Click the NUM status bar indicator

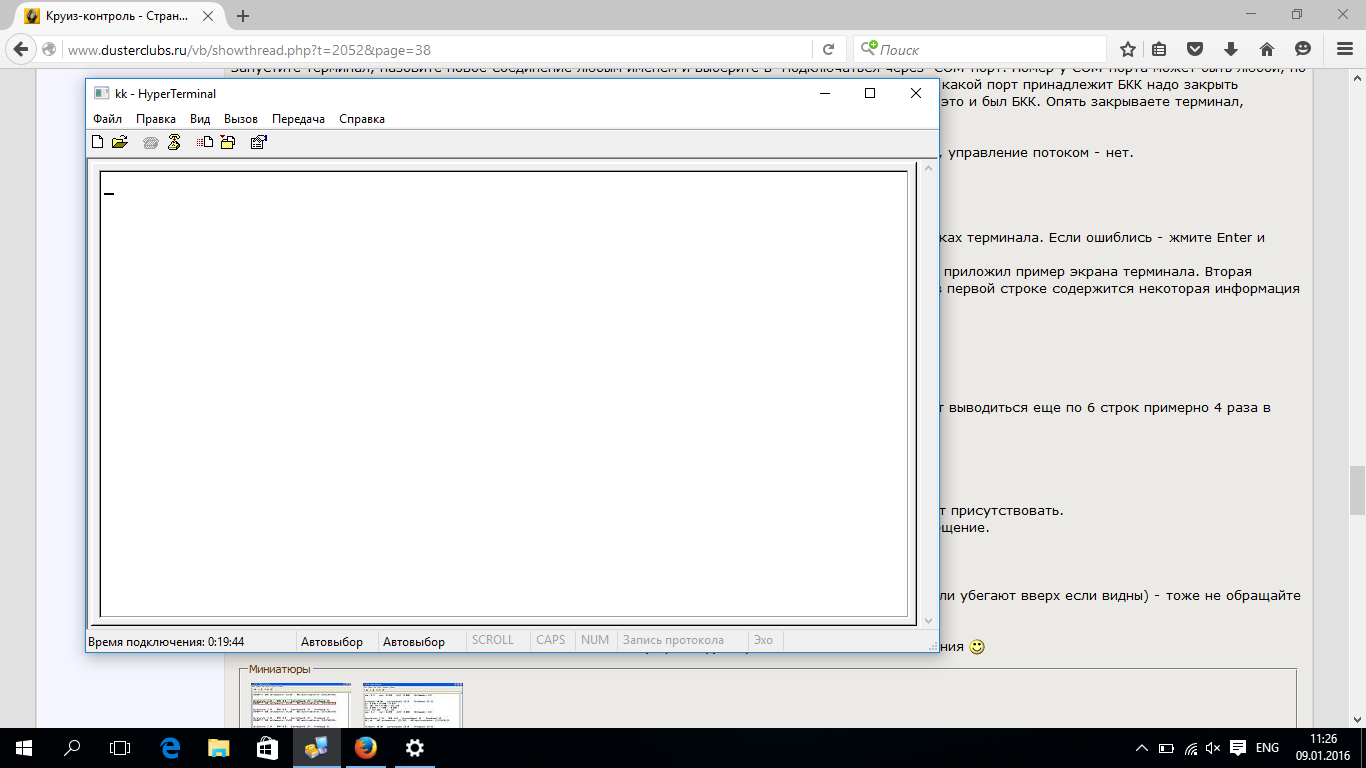[x=595, y=640]
